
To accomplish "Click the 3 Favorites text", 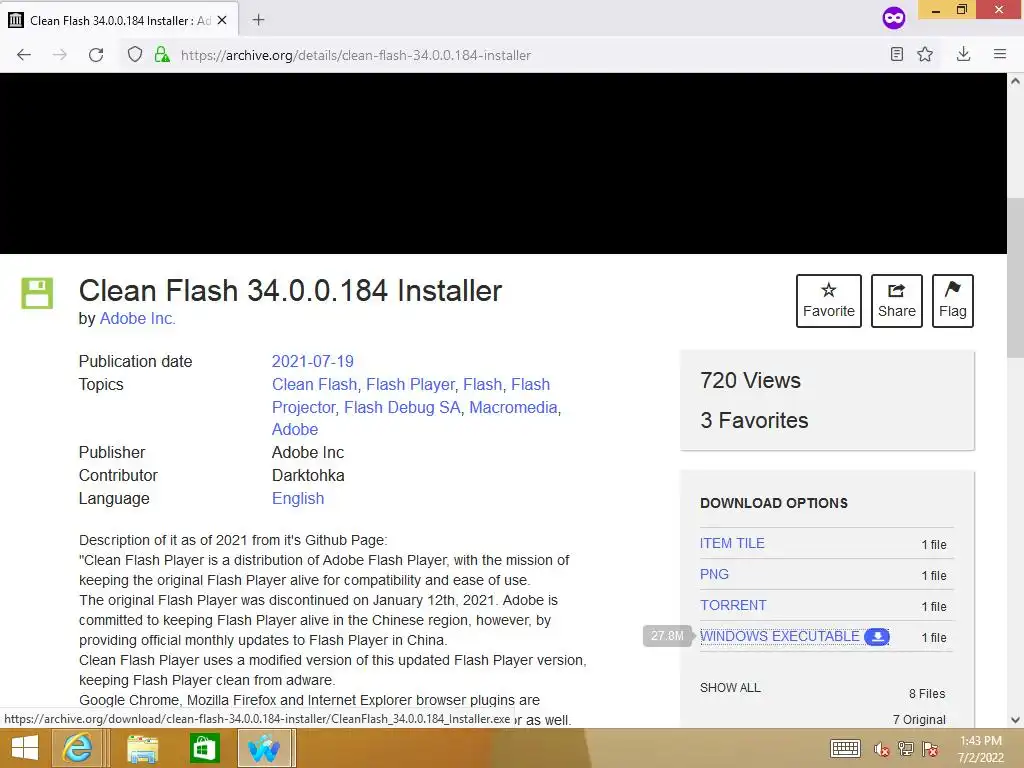I will [754, 420].
